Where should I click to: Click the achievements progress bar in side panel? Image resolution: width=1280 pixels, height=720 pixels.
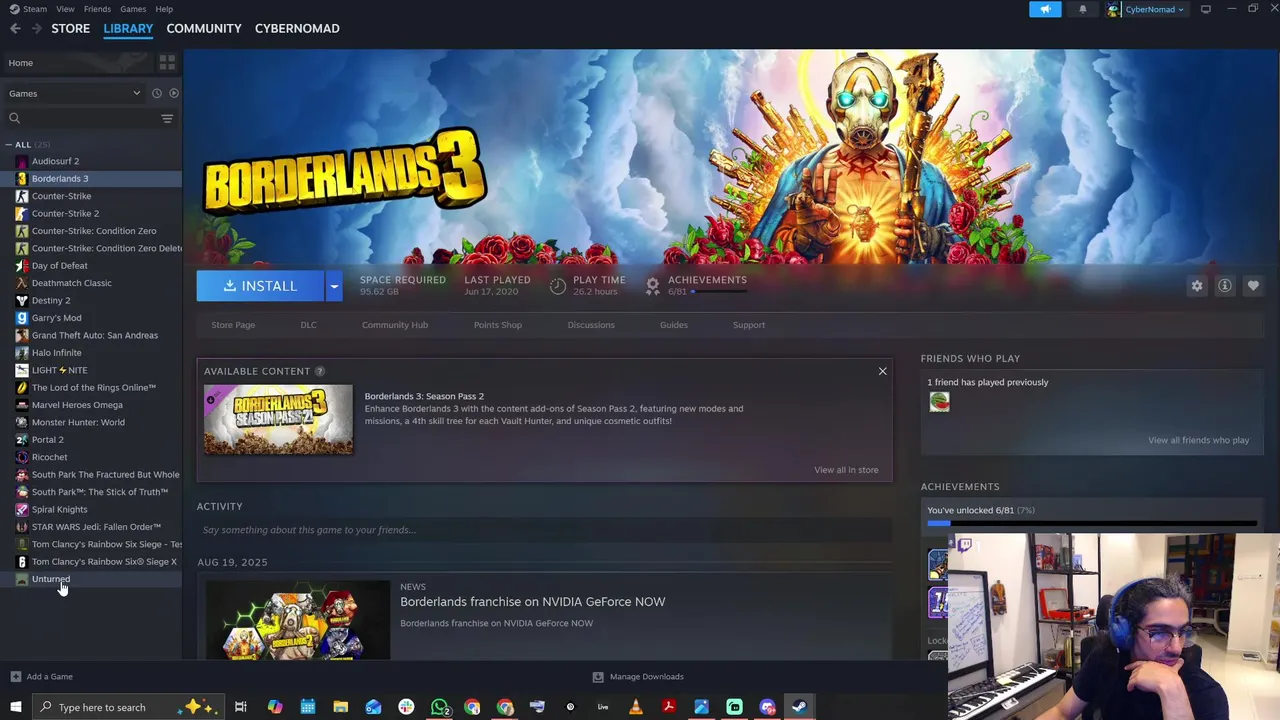coord(1091,523)
